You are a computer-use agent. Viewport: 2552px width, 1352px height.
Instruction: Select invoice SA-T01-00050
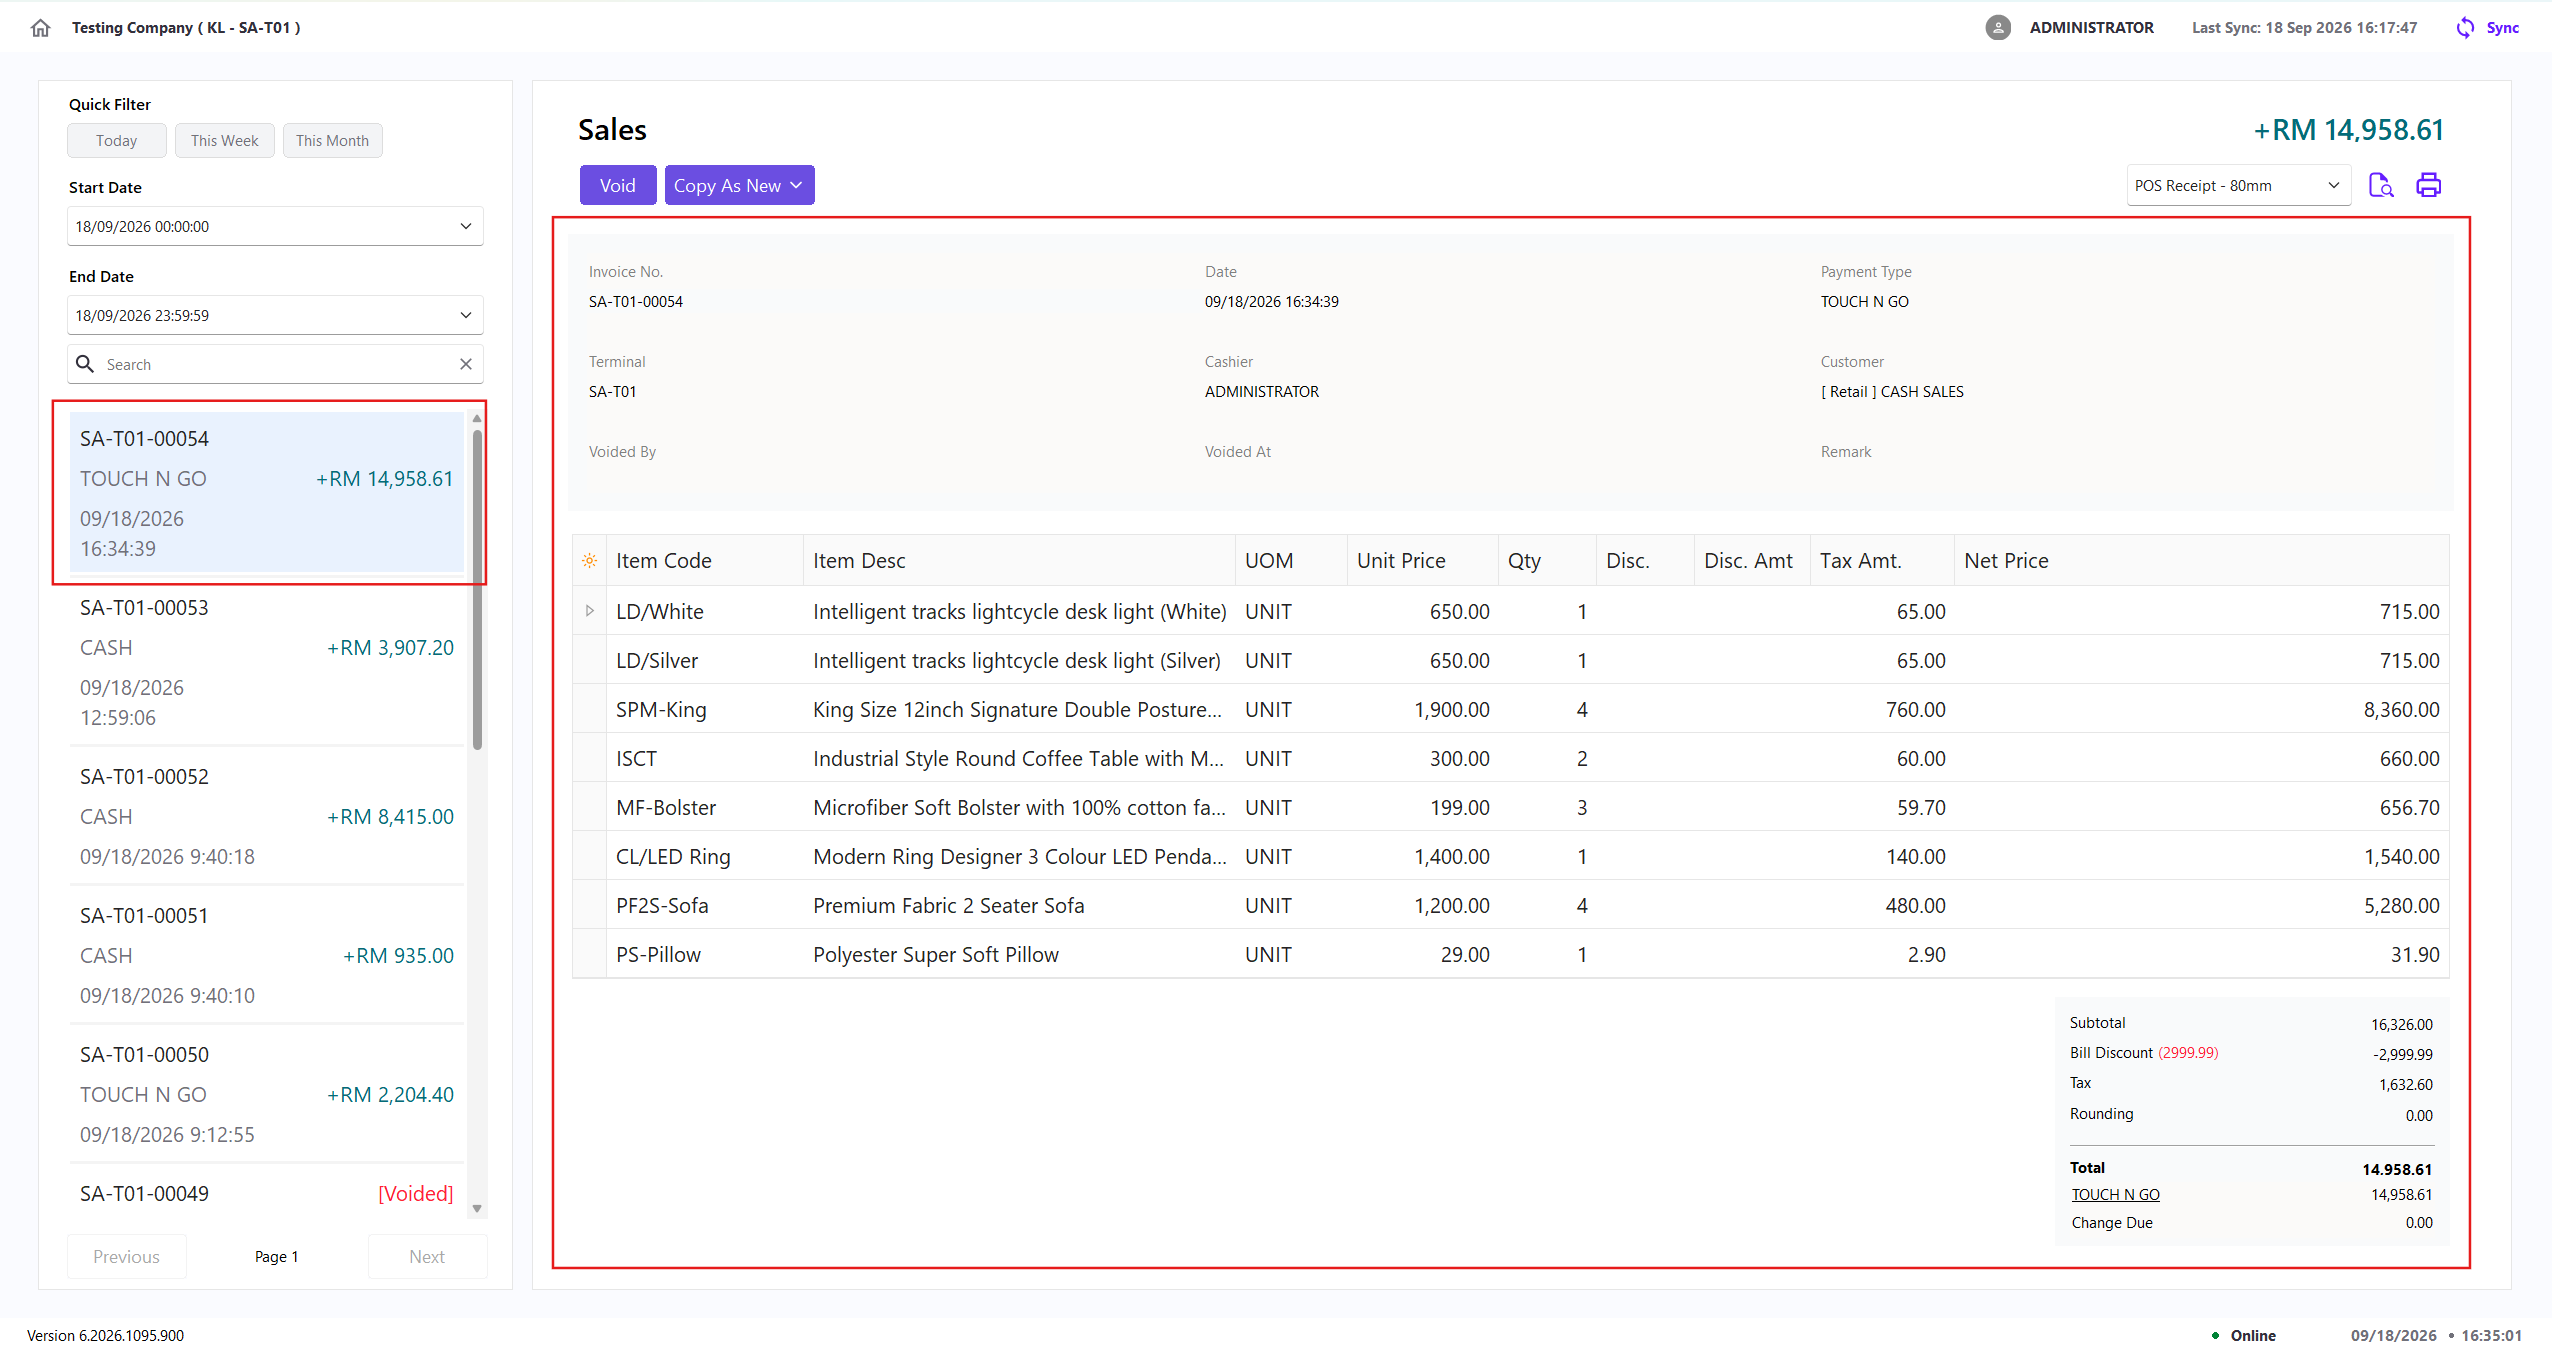[x=267, y=1094]
